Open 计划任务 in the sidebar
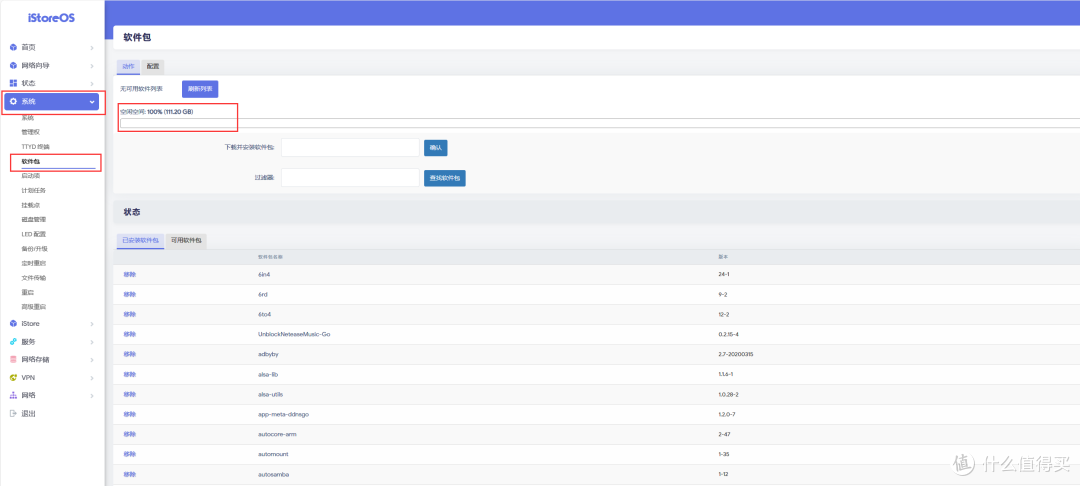1080x486 pixels. (34, 190)
